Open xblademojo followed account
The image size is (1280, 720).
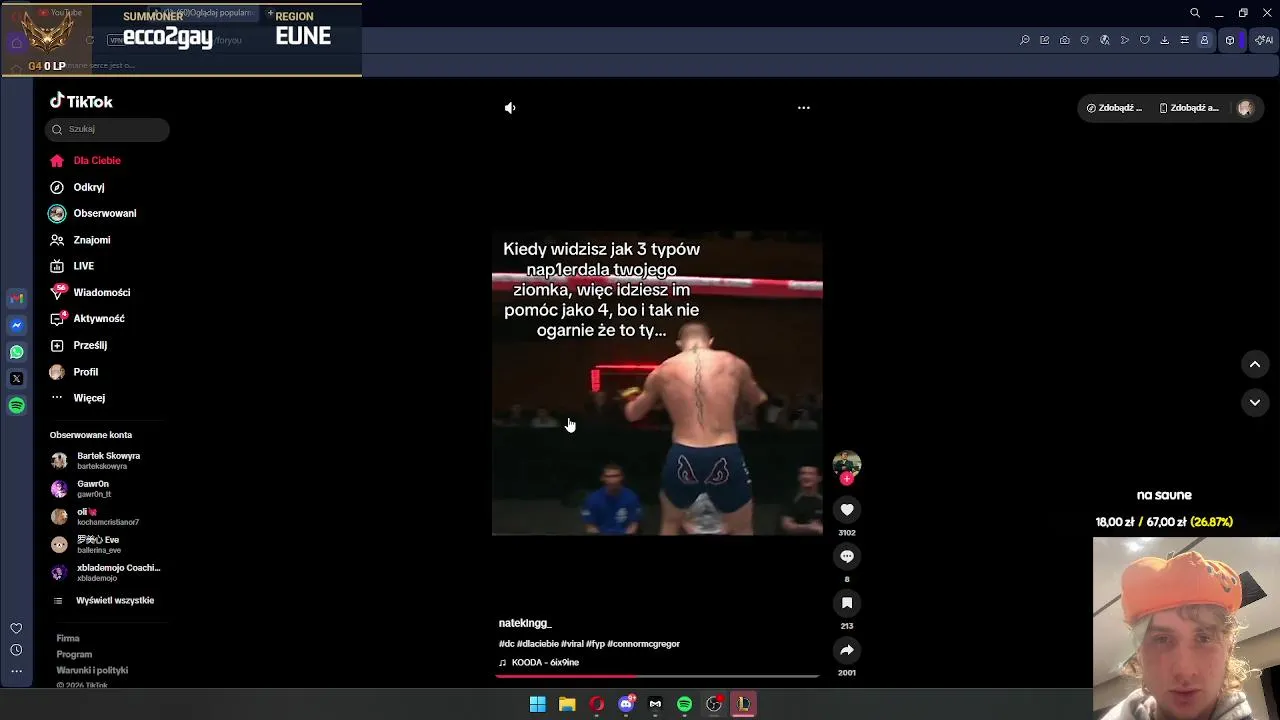(x=106, y=573)
